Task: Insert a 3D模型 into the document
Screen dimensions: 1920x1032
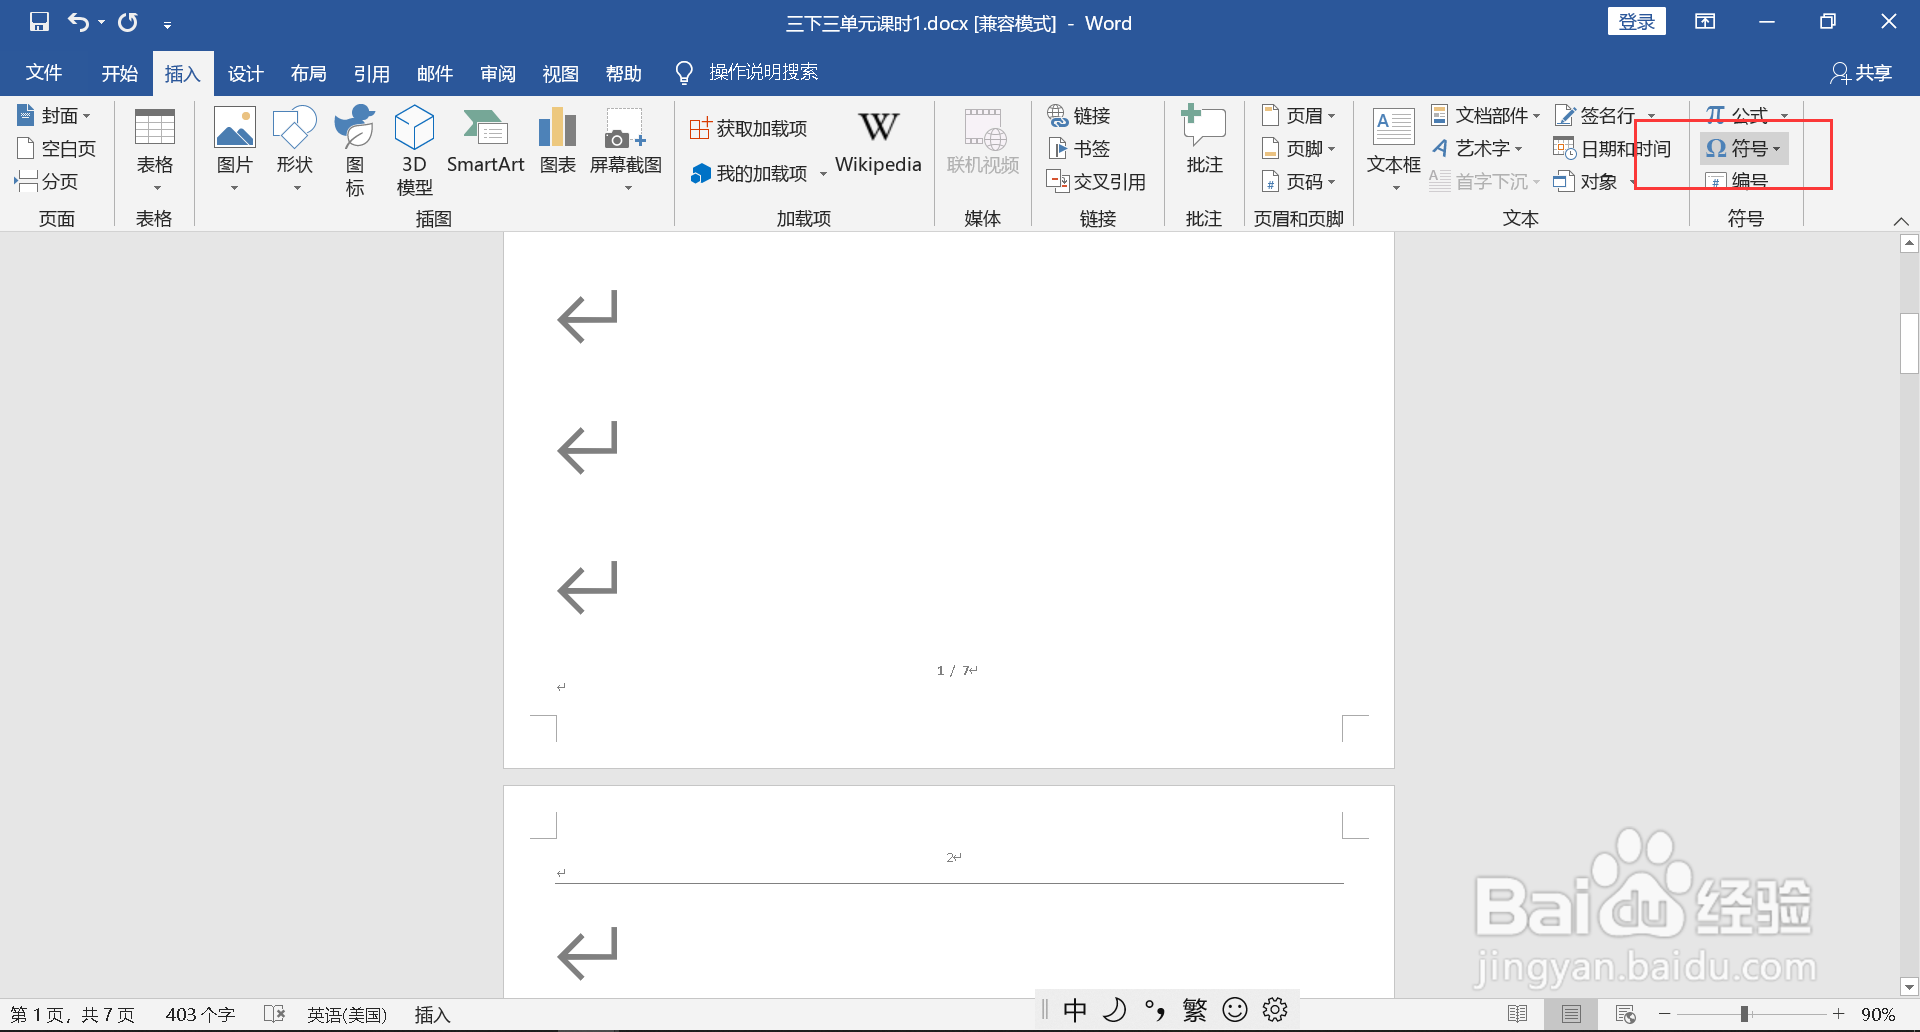Action: pos(413,148)
